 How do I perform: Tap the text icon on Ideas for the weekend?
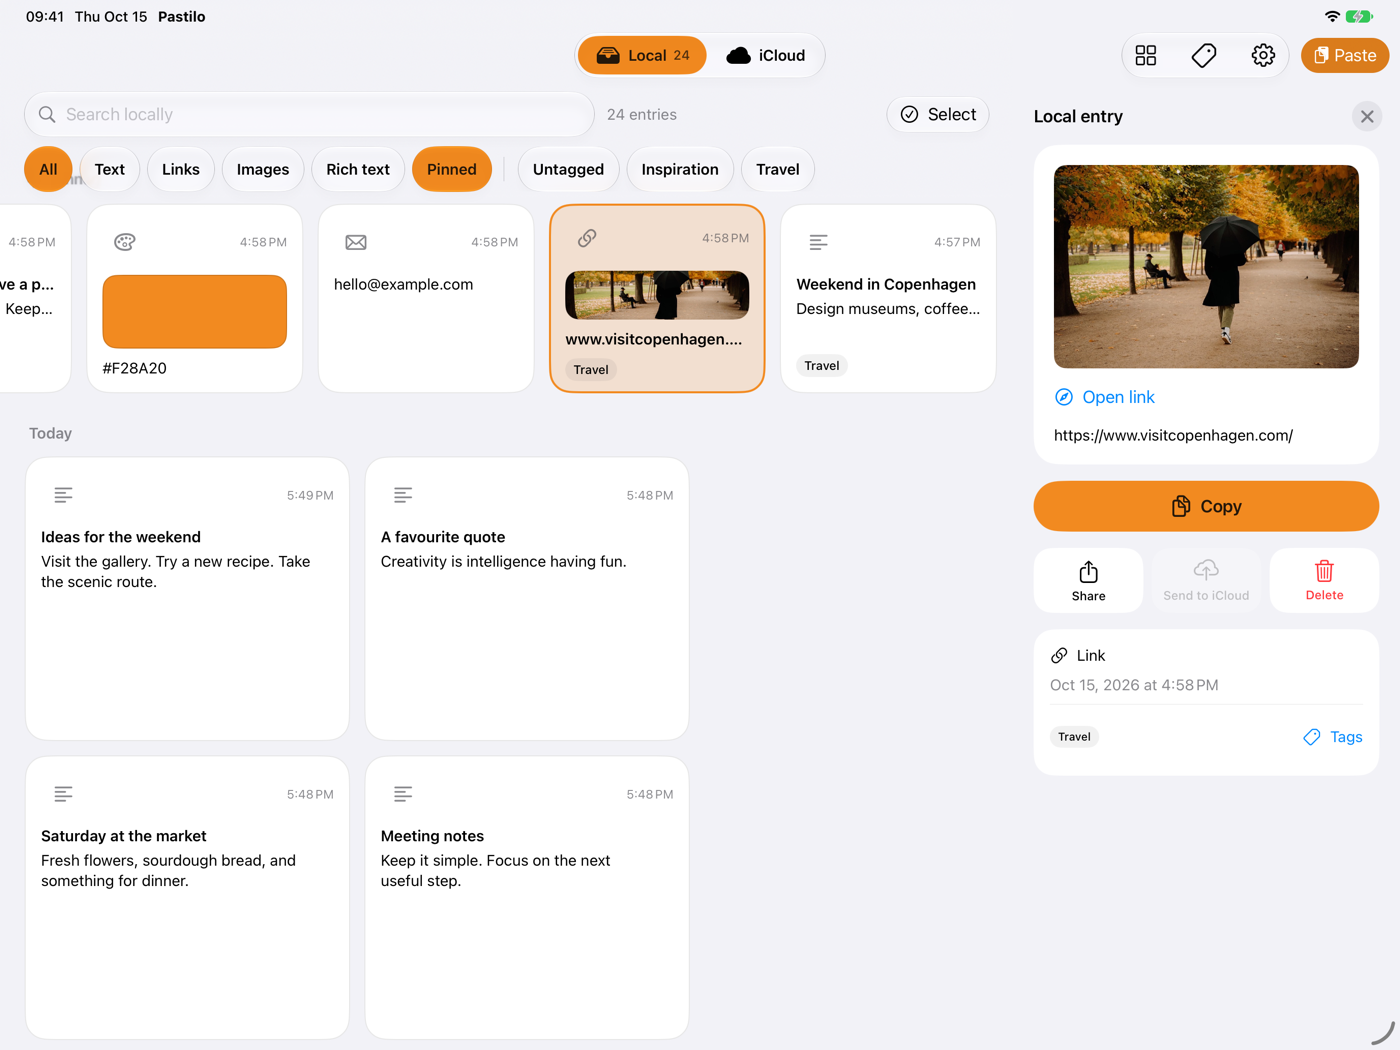click(x=63, y=495)
